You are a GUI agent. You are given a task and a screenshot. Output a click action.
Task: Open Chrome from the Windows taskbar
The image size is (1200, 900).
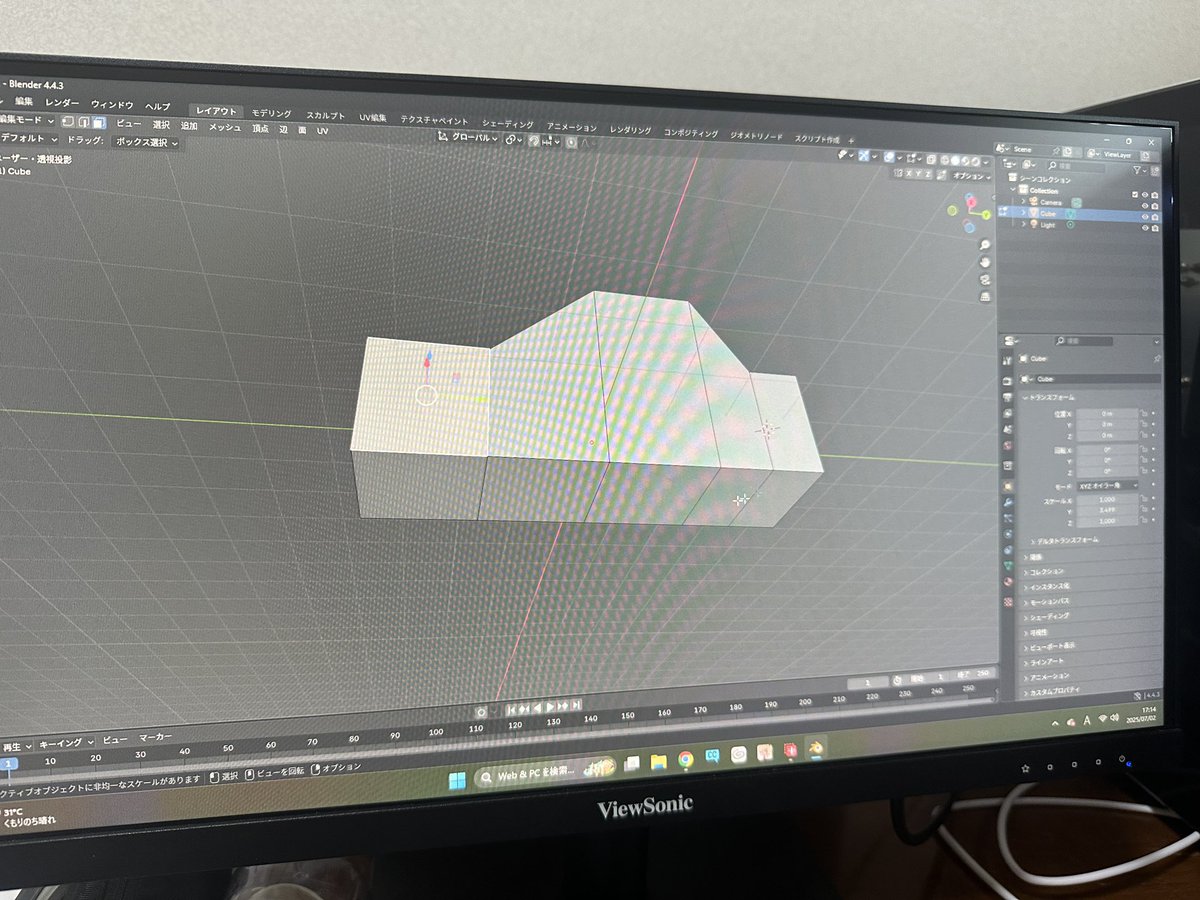tap(685, 760)
